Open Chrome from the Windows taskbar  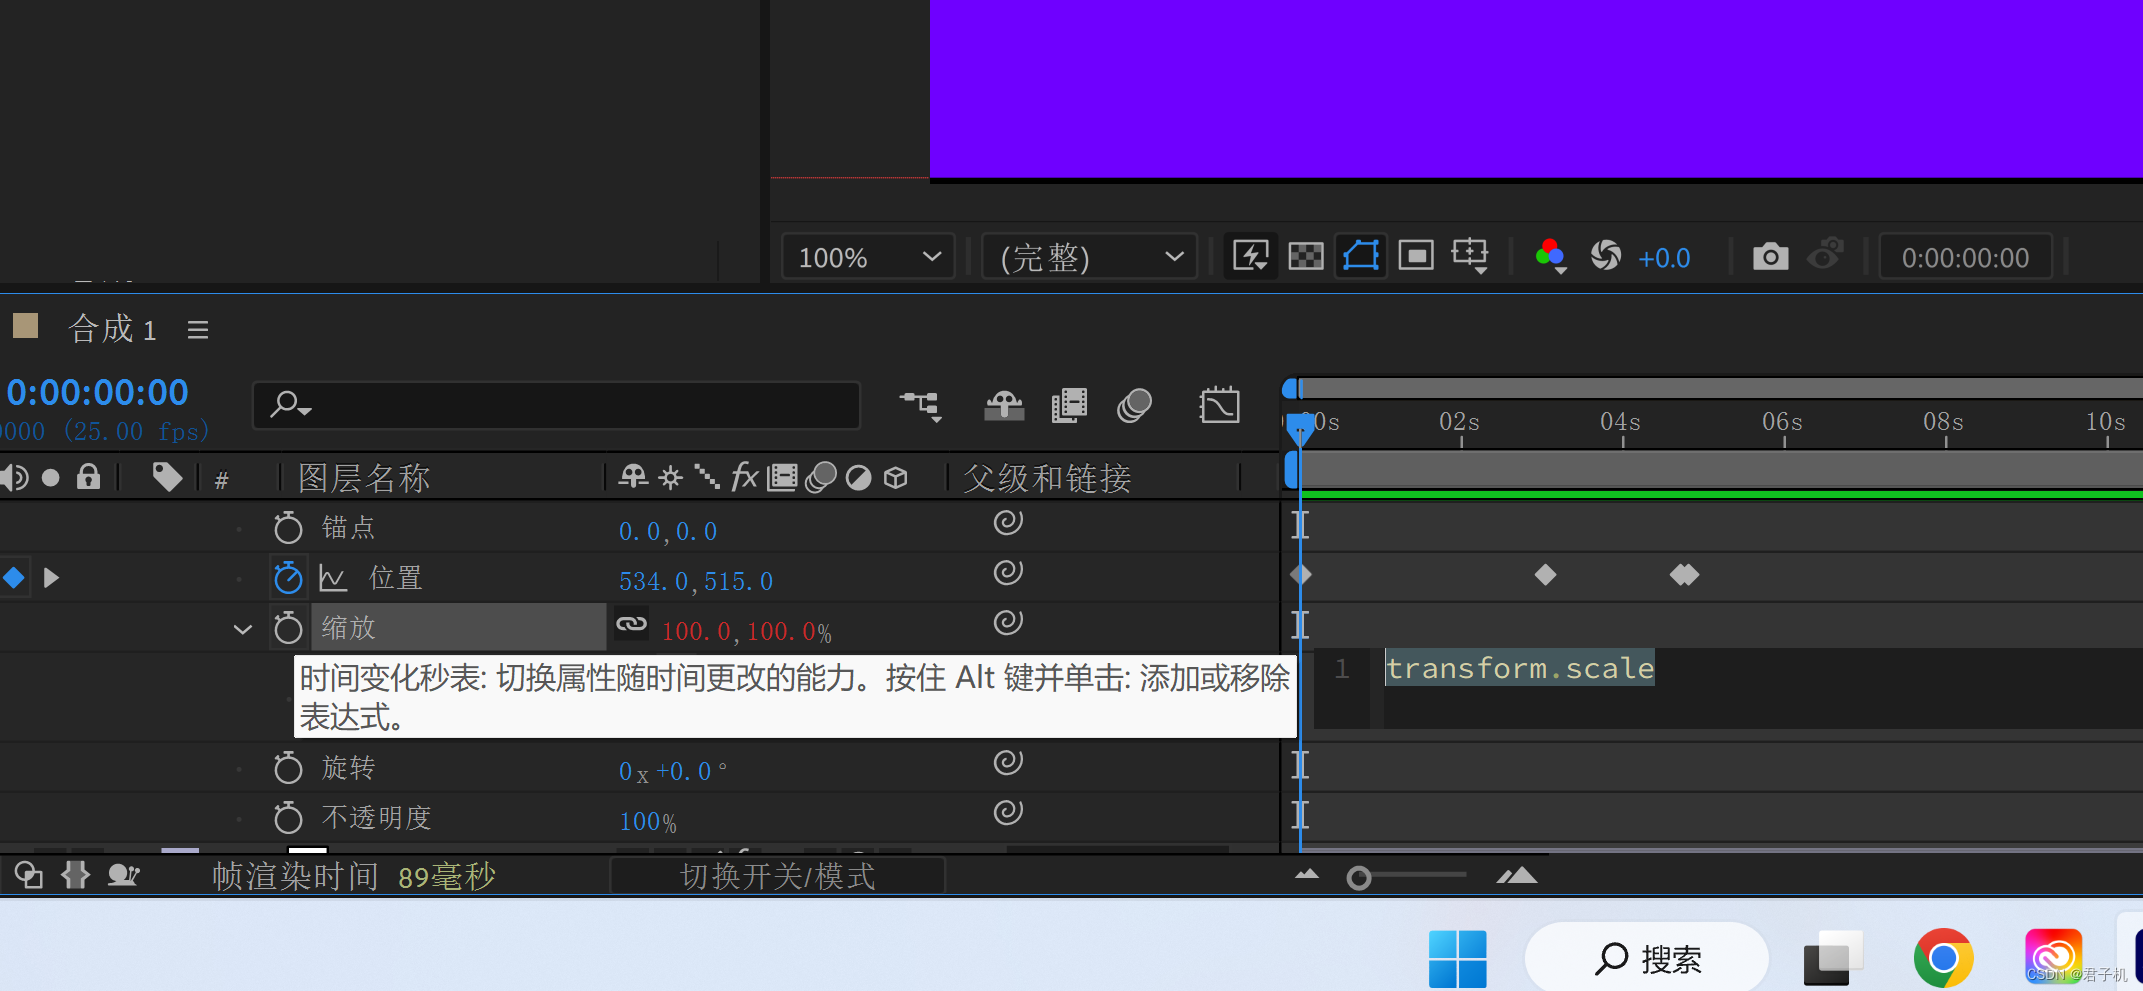pyautogui.click(x=1943, y=958)
